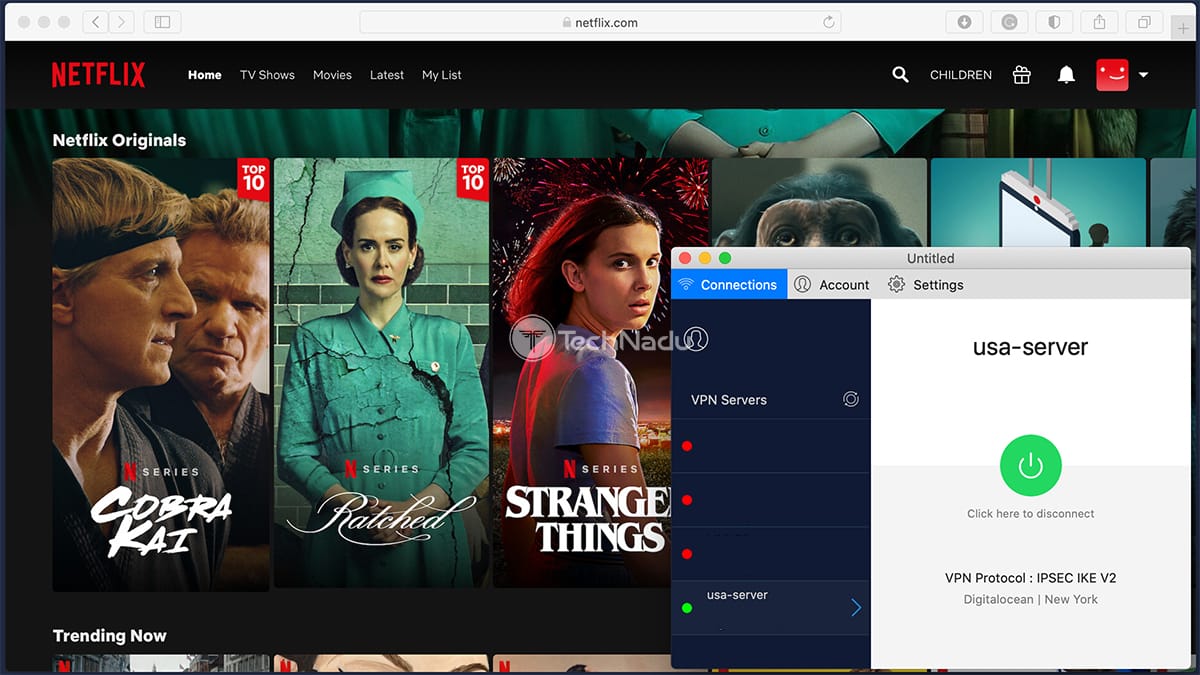Image resolution: width=1200 pixels, height=675 pixels.
Task: Open My List on Netflix
Action: (442, 75)
